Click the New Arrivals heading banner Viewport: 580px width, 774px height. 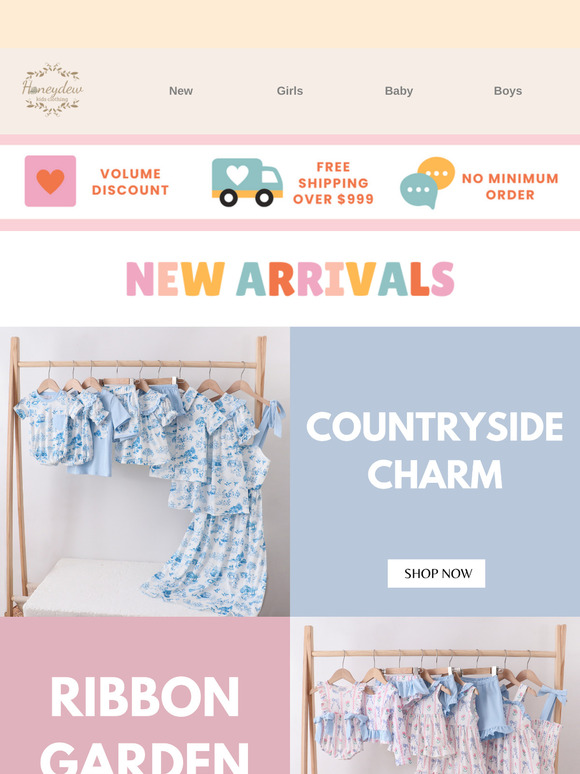click(x=290, y=279)
